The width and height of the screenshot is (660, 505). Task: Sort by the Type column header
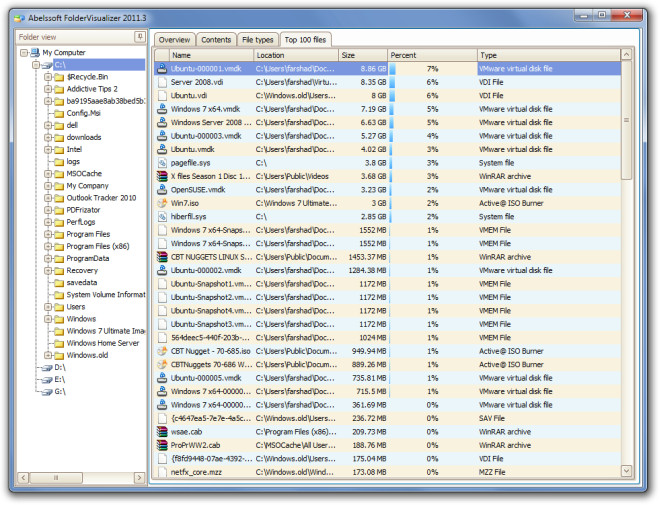tap(549, 55)
